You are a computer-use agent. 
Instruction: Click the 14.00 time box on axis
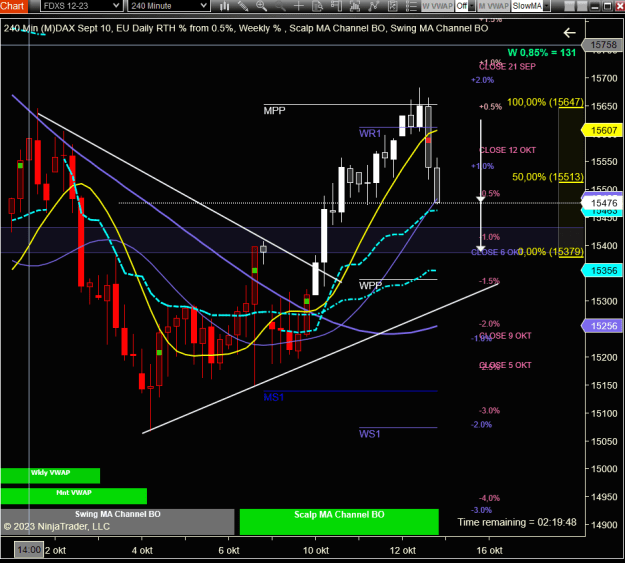28,550
